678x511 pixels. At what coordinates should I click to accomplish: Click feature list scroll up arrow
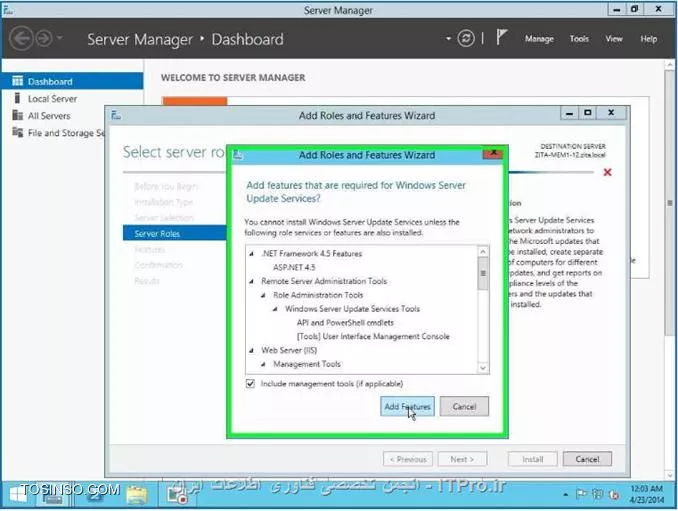tap(483, 251)
